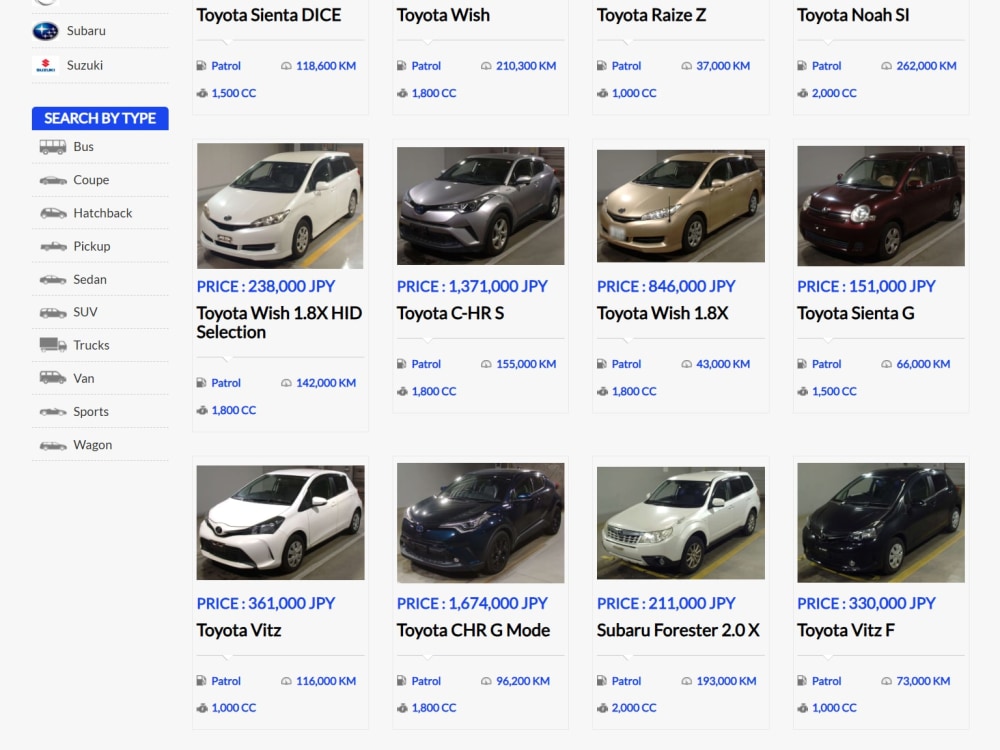Click the Pickup type icon
The height and width of the screenshot is (750, 1000).
(53, 246)
